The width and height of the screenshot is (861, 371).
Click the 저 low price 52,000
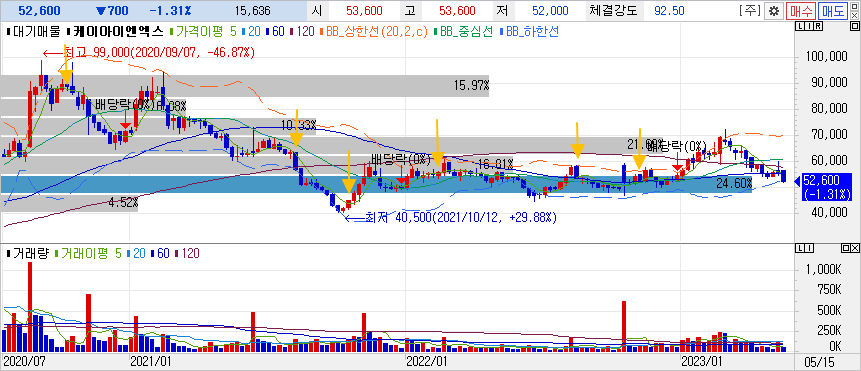pyautogui.click(x=550, y=10)
